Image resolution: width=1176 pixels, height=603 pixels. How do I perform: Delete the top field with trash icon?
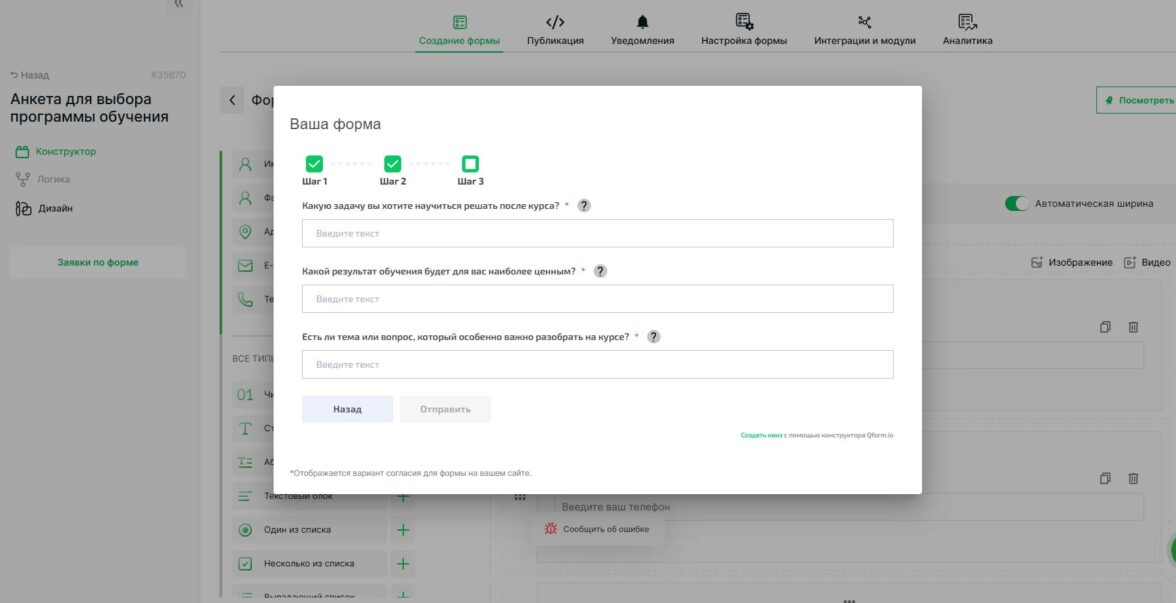(1133, 327)
